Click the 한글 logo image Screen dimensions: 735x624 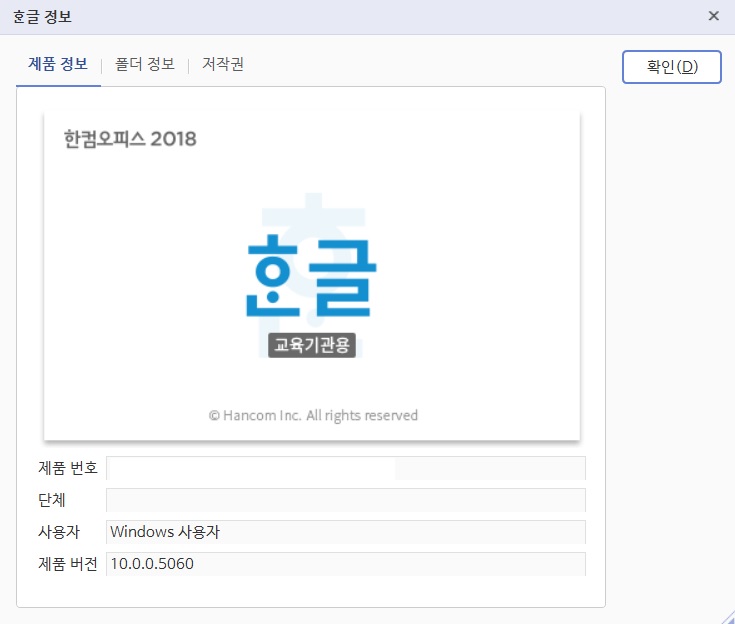[311, 276]
